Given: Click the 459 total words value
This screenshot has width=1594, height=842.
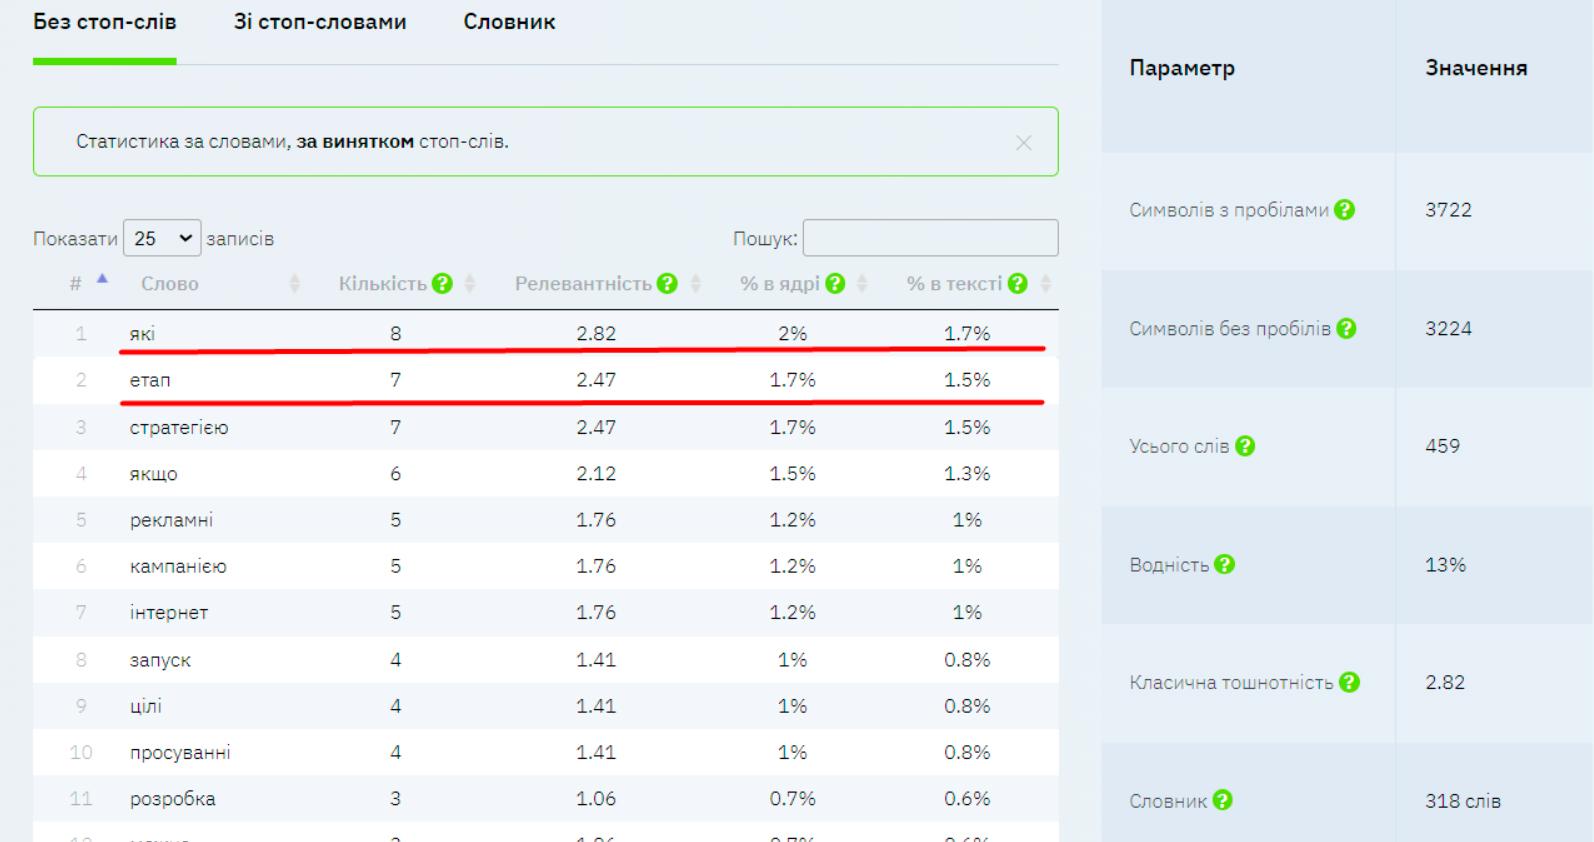Looking at the screenshot, I should (x=1442, y=446).
